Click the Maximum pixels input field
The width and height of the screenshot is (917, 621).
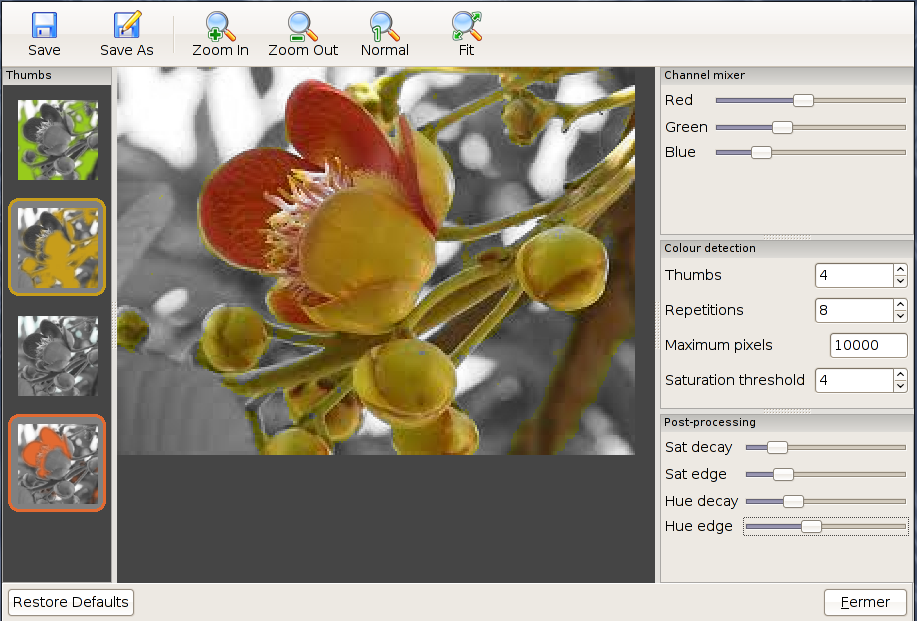point(868,345)
